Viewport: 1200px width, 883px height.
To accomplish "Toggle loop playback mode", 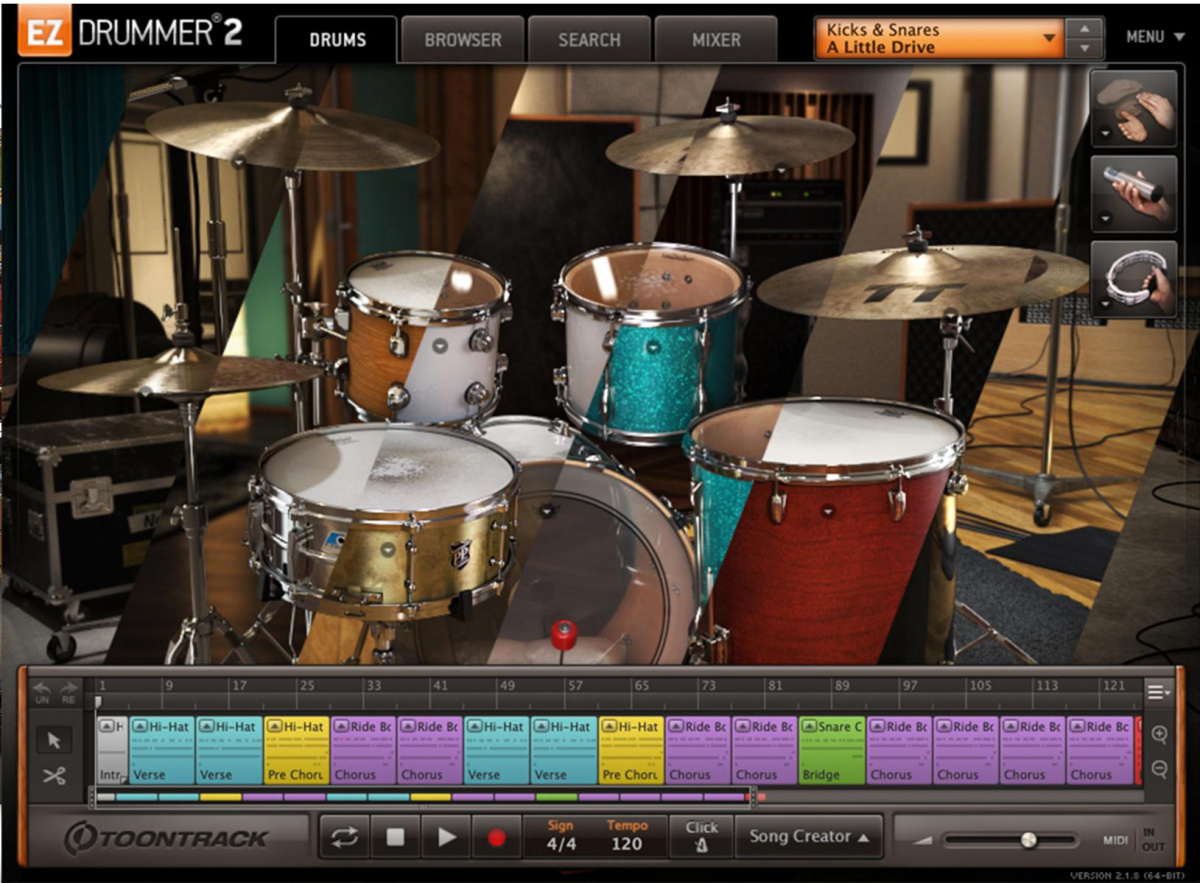I will coord(344,838).
